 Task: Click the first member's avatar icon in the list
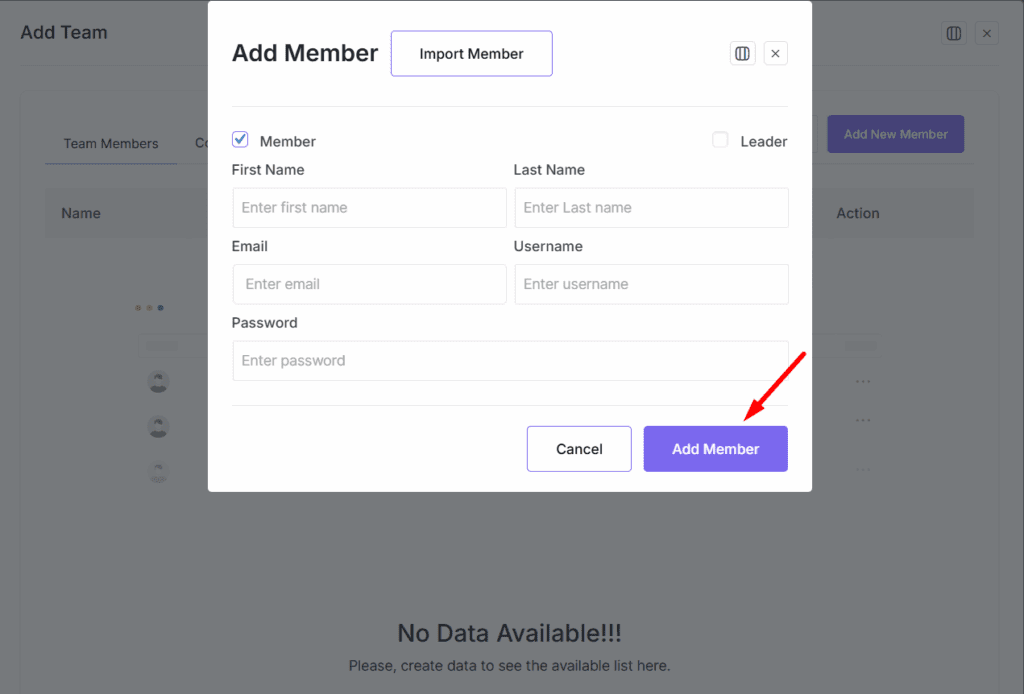158,382
